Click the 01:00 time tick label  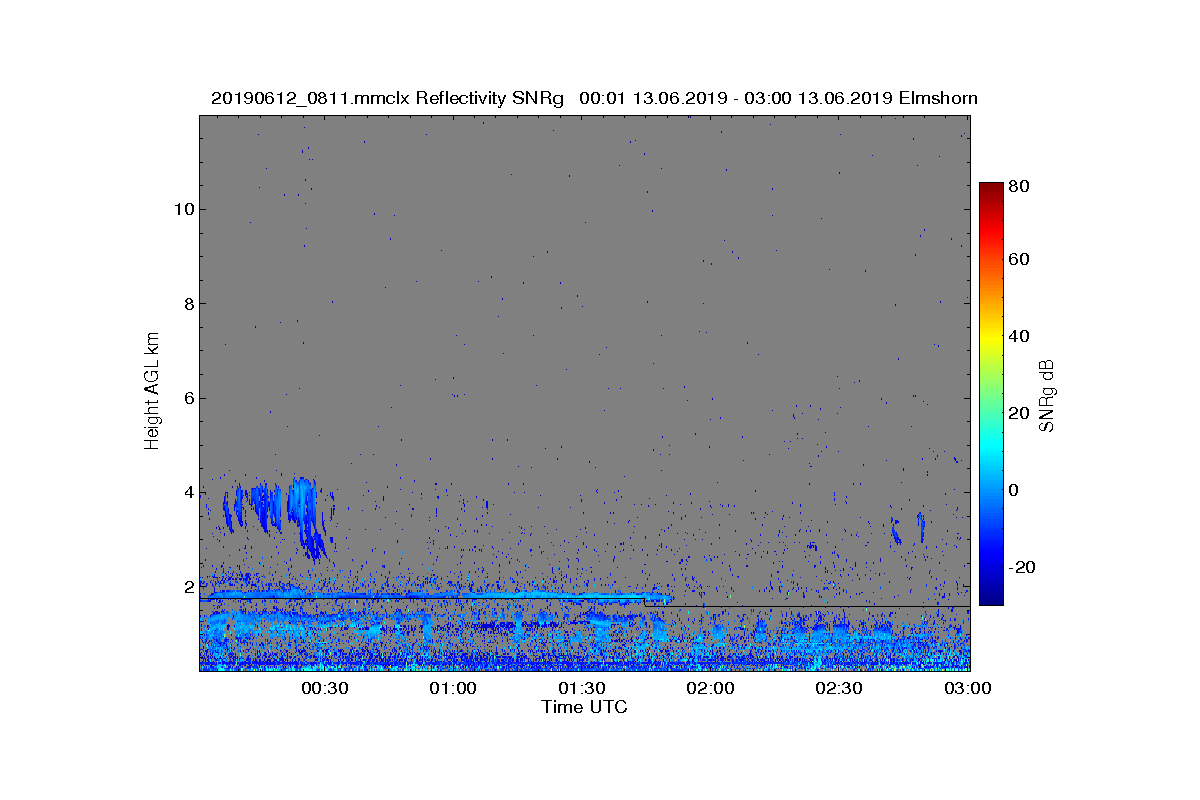453,688
